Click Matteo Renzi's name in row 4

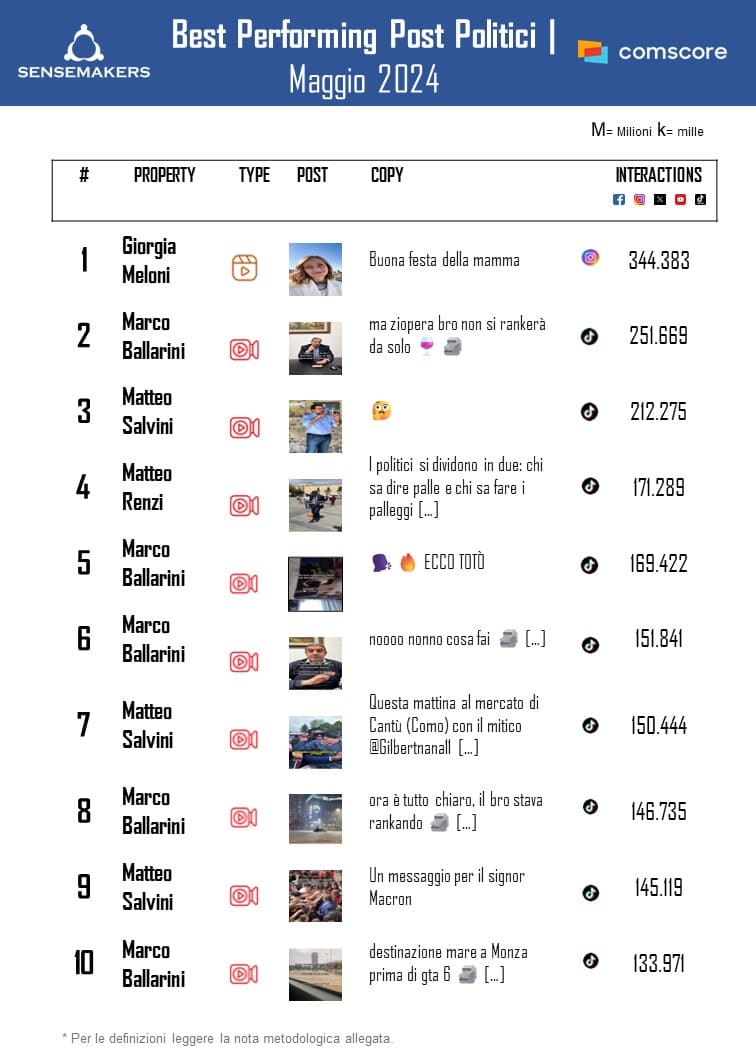147,487
